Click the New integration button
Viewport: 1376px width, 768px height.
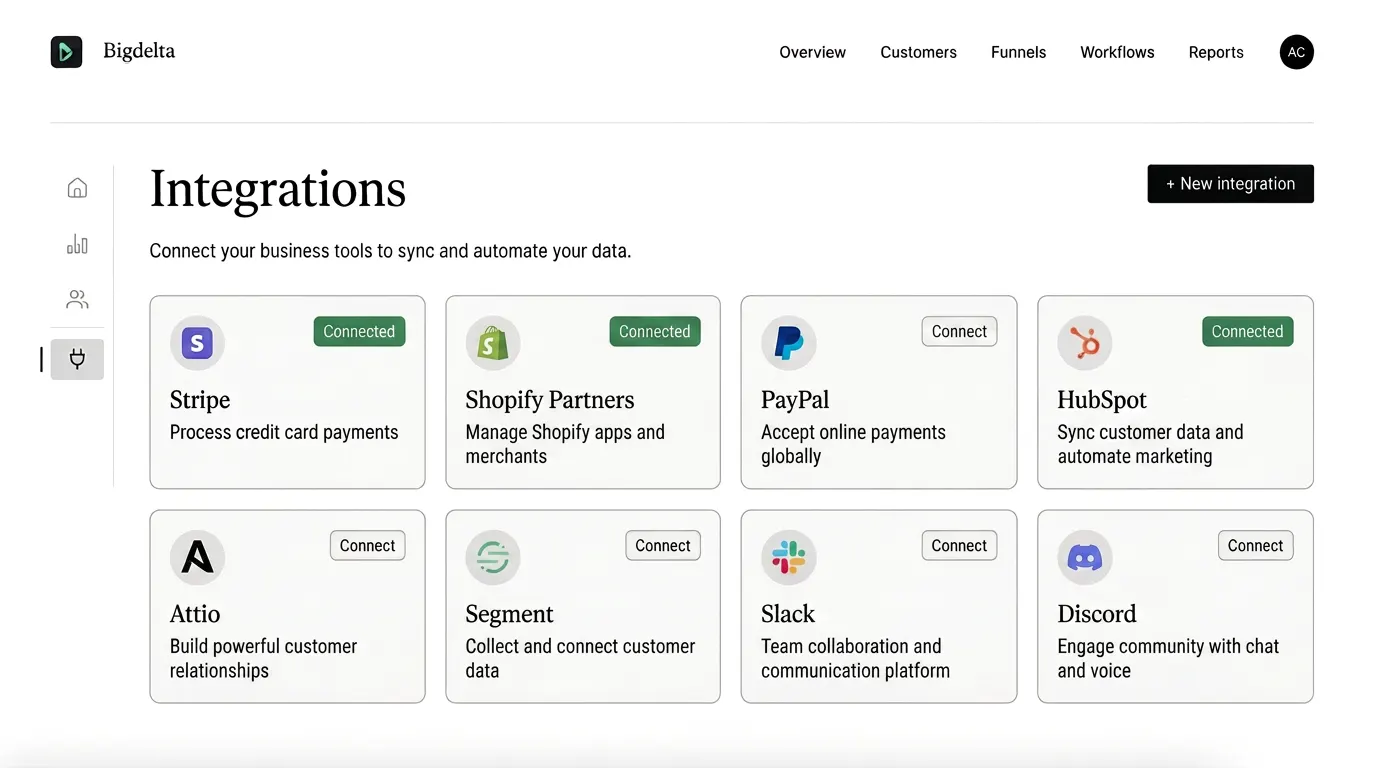(1231, 184)
